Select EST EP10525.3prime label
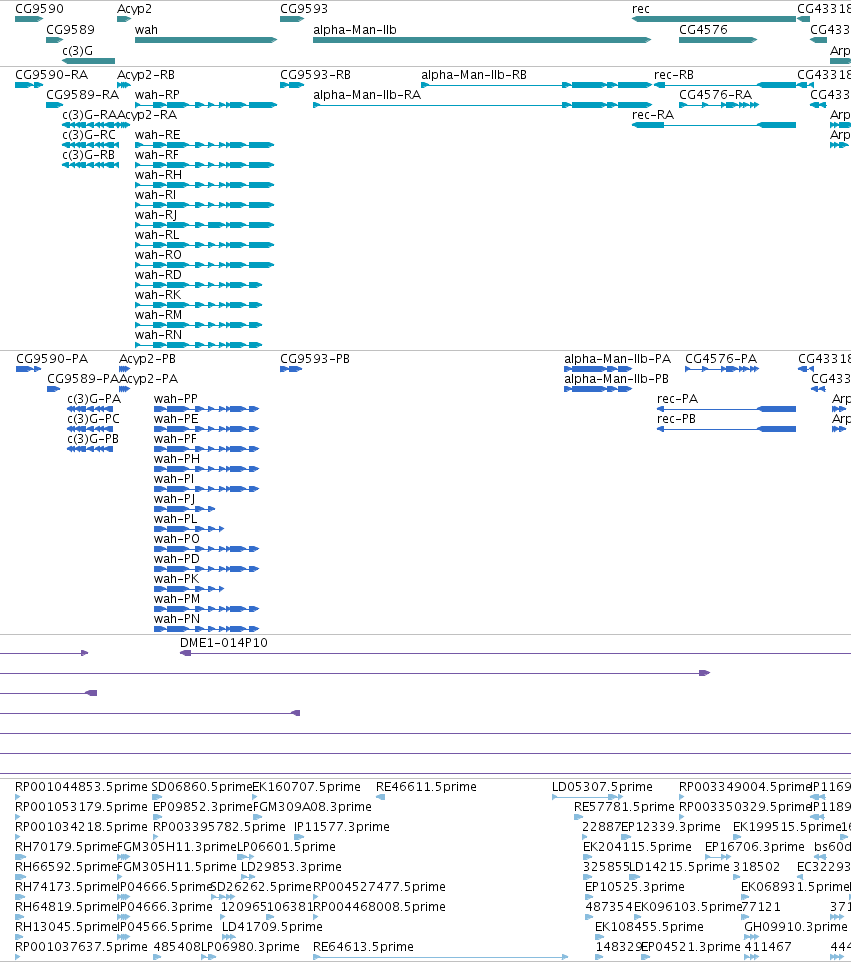The width and height of the screenshot is (851, 962). [634, 887]
